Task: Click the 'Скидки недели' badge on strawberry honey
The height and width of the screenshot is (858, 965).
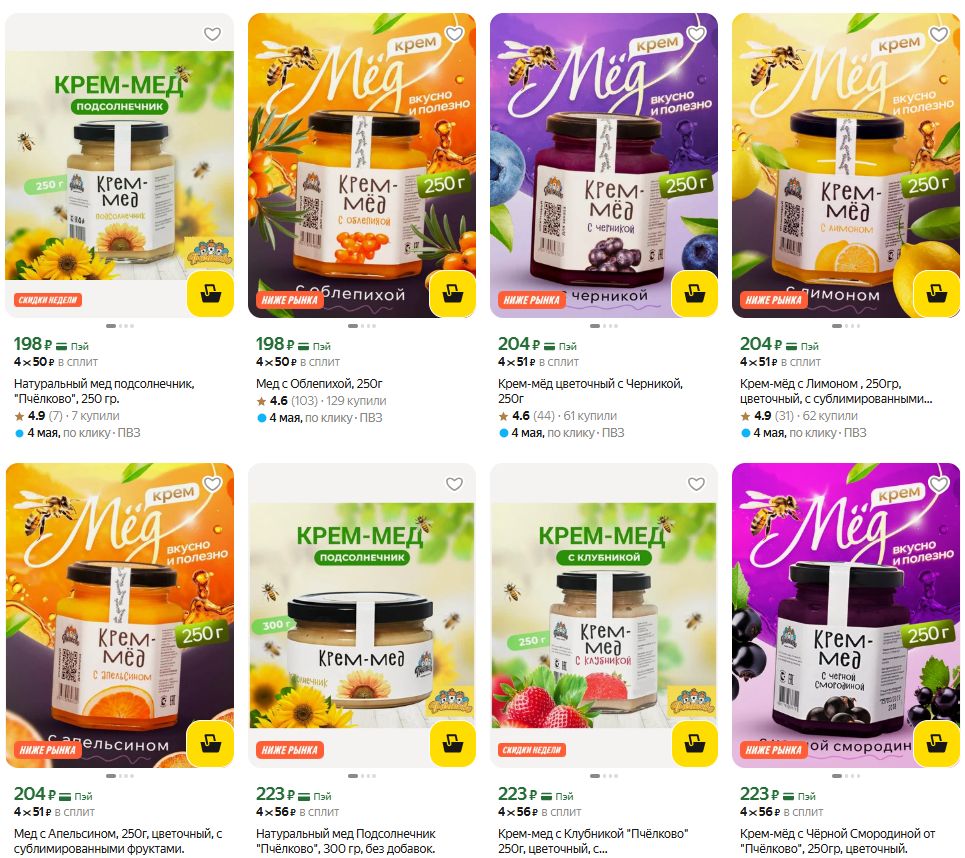Action: 531,750
